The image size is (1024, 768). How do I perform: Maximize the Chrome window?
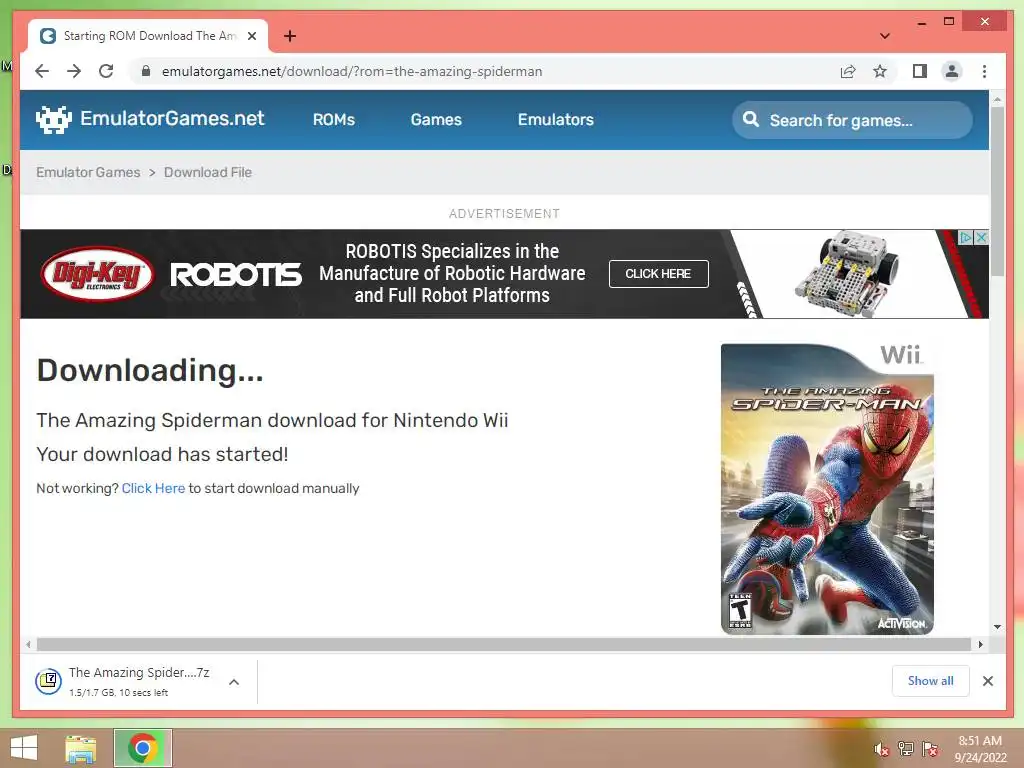point(949,22)
